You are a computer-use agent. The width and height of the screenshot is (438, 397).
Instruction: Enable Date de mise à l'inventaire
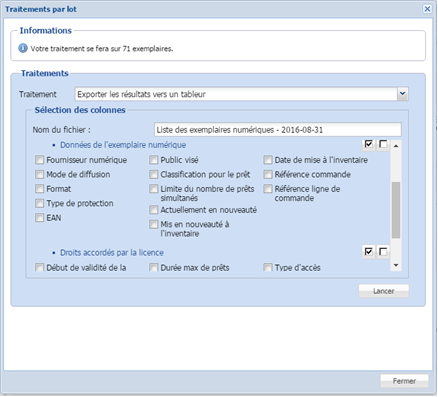pos(268,160)
